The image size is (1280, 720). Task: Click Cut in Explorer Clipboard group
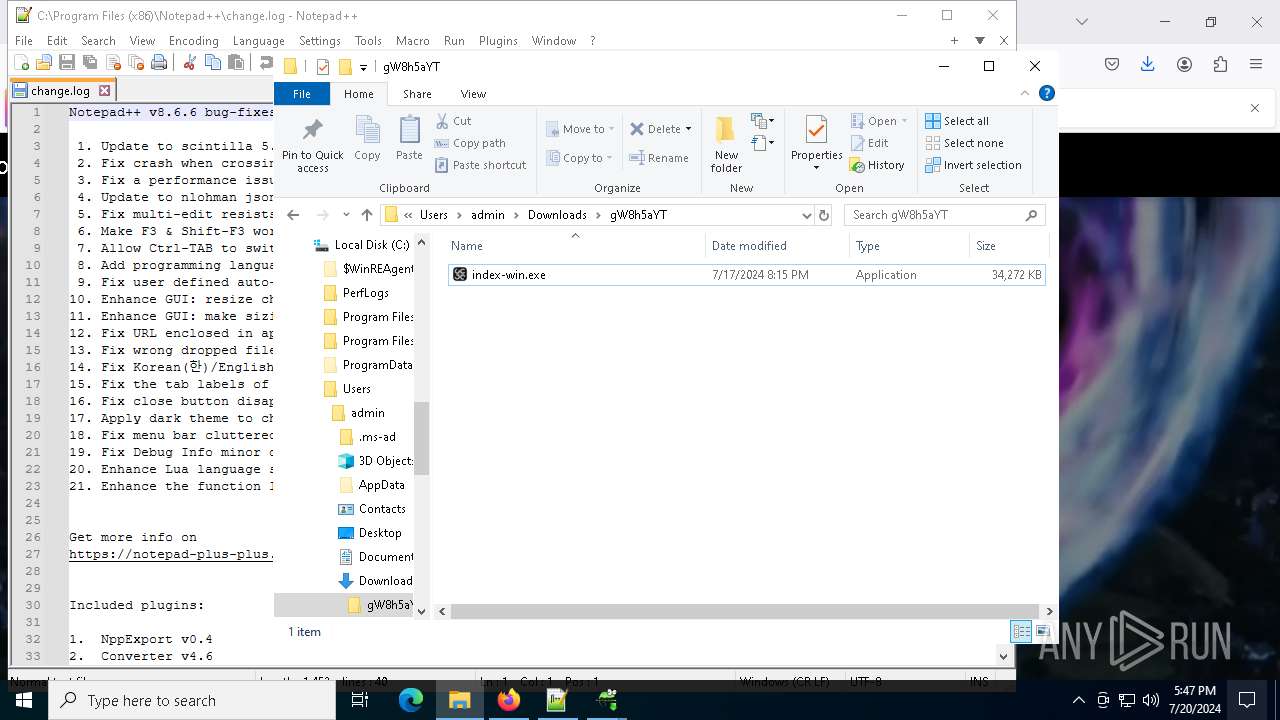click(x=453, y=121)
